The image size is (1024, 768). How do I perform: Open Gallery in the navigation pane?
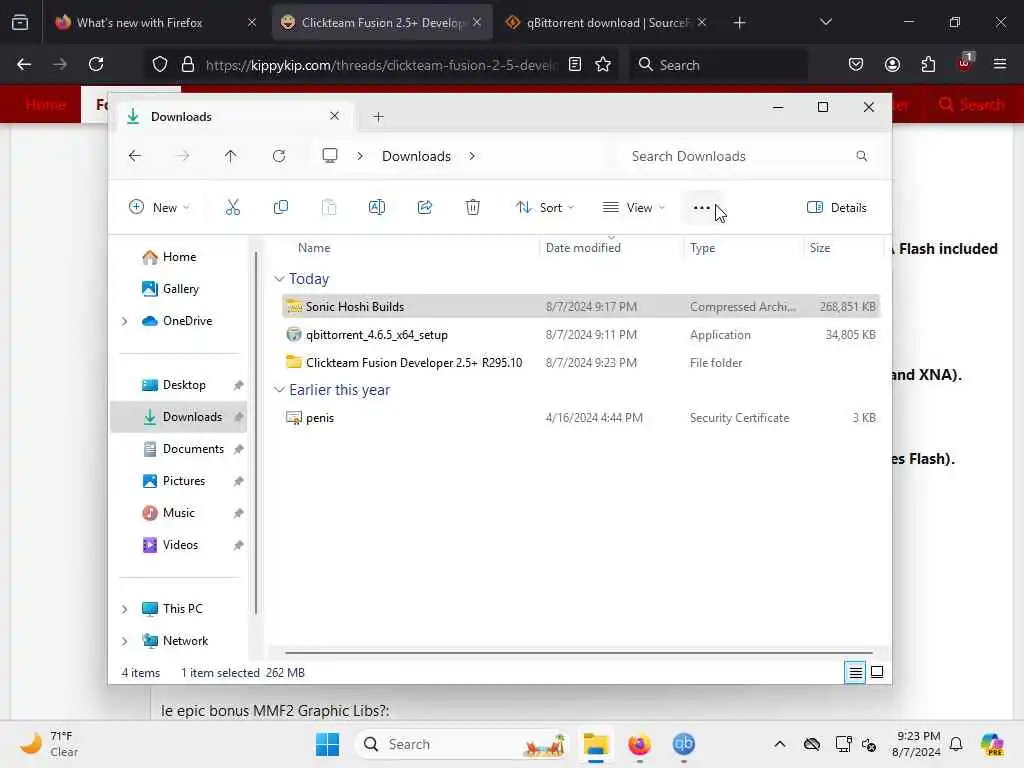[x=180, y=289]
